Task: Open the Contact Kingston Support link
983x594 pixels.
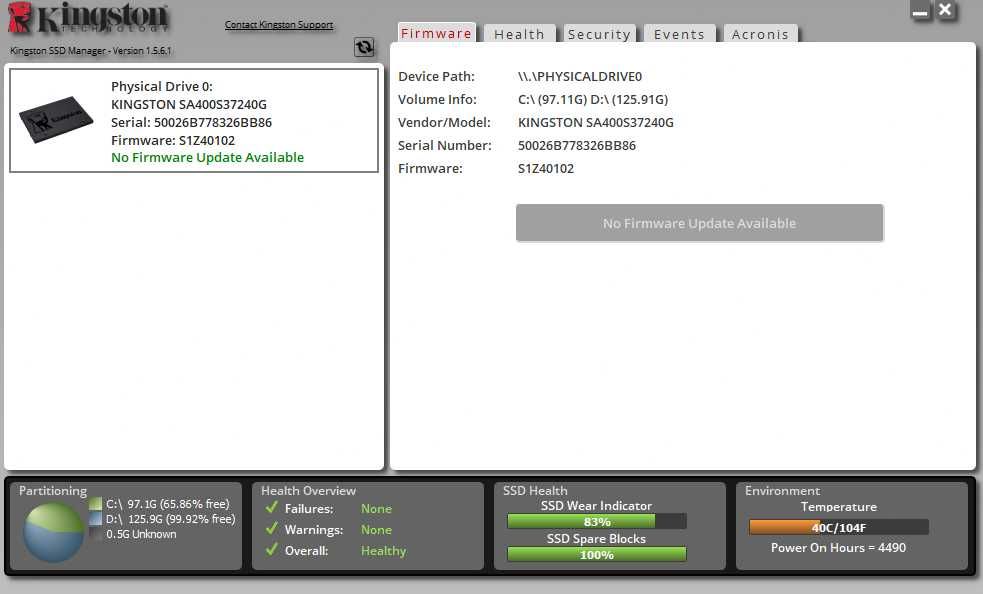Action: pyautogui.click(x=279, y=24)
